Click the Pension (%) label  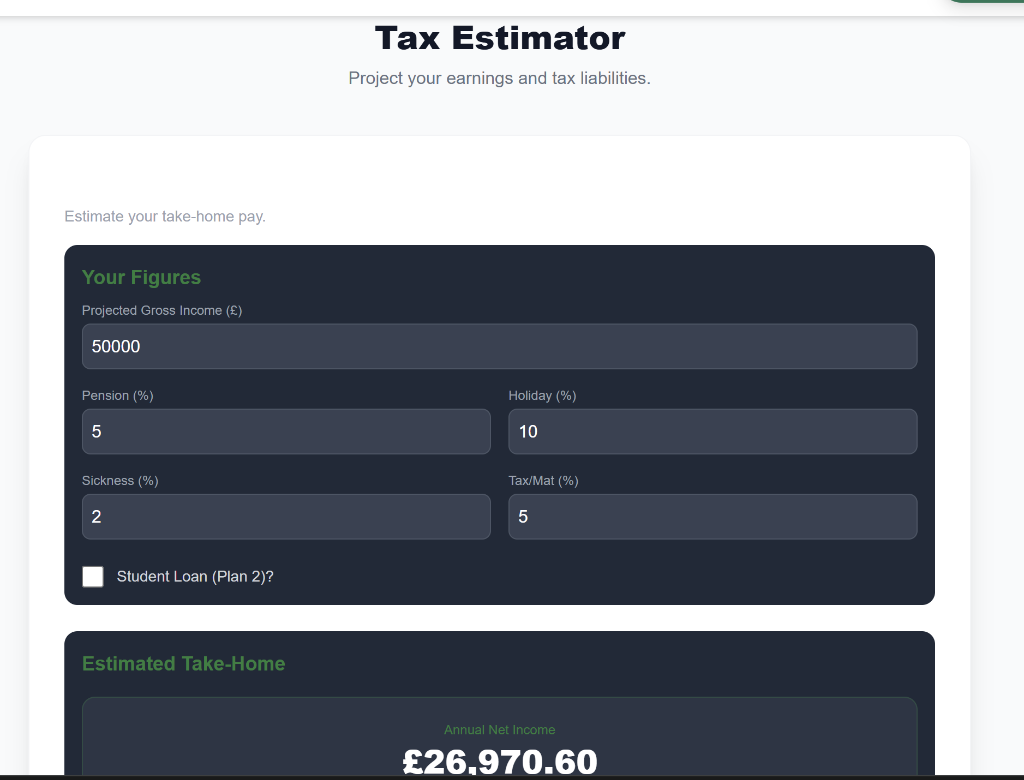117,395
